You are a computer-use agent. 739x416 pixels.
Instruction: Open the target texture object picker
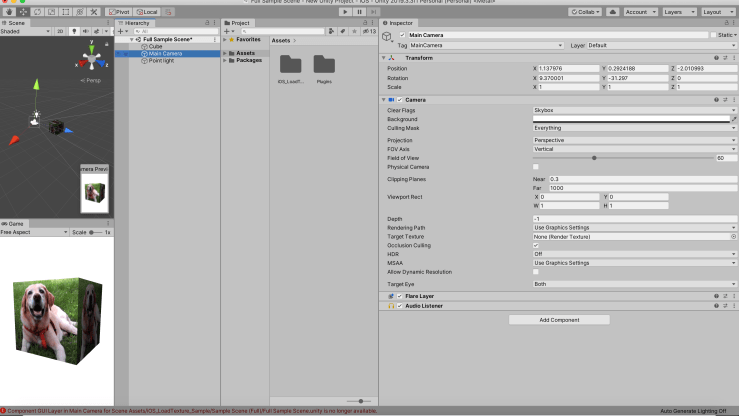733,236
